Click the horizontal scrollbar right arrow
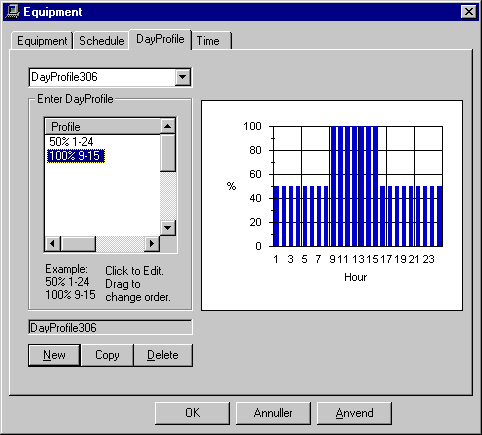The image size is (482, 435). (152, 244)
